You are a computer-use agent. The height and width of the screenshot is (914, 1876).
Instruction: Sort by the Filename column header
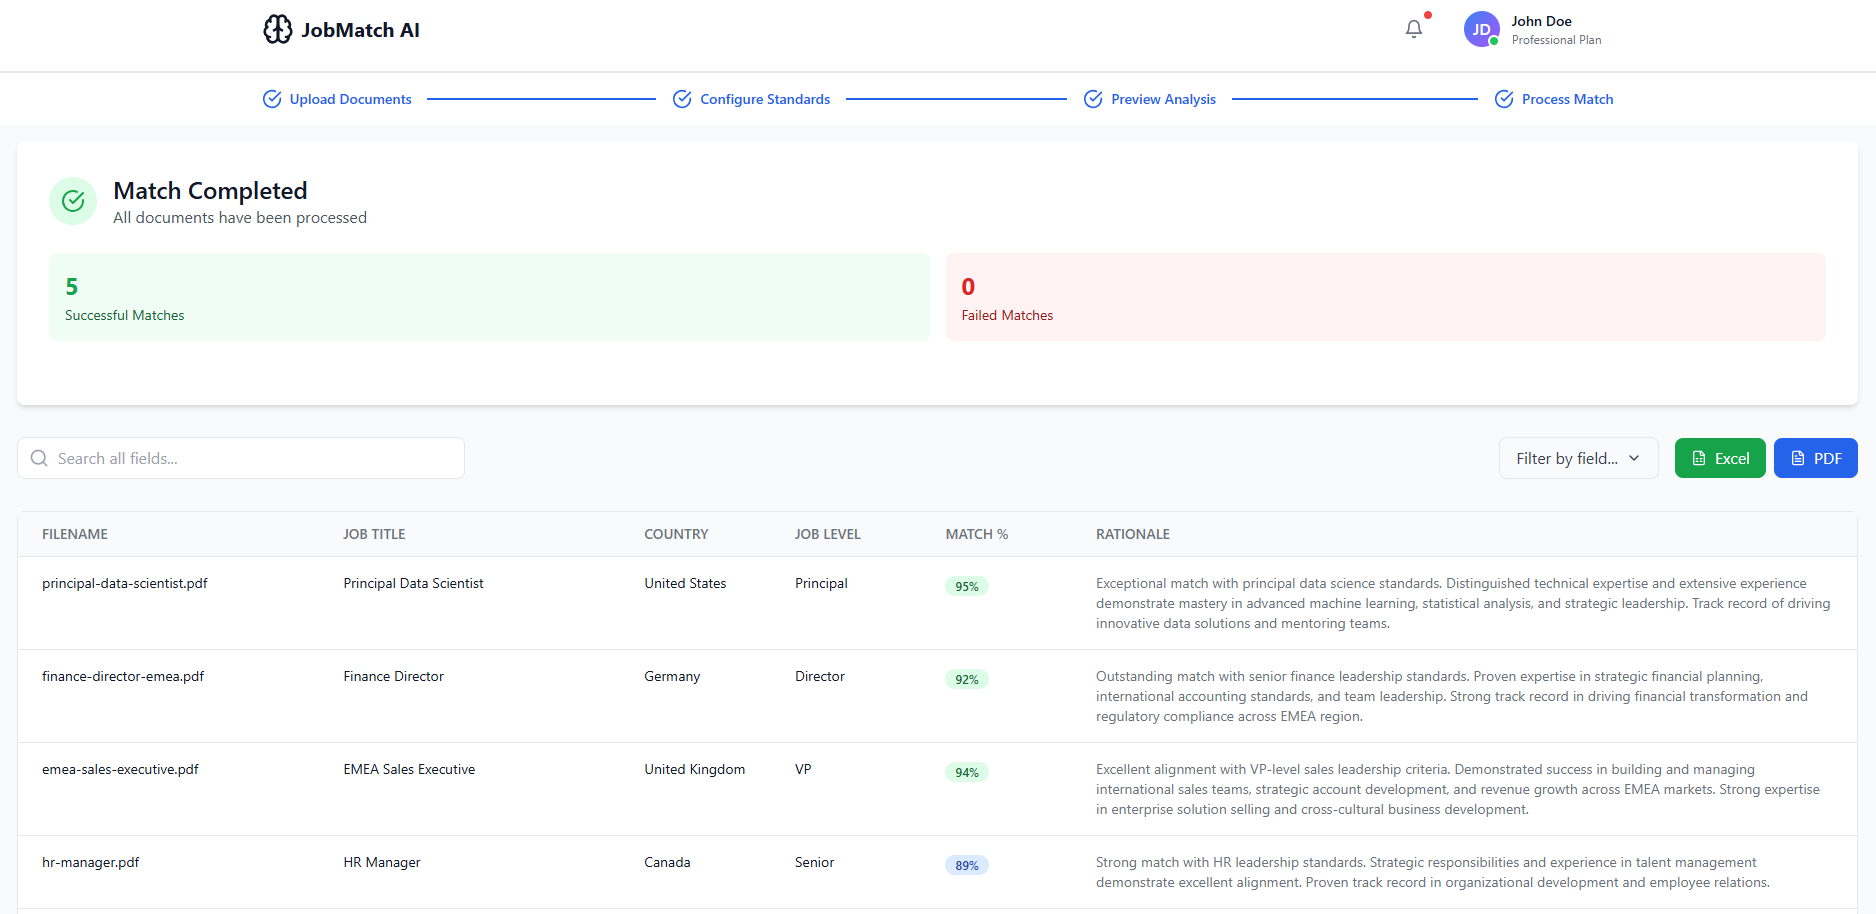(75, 534)
